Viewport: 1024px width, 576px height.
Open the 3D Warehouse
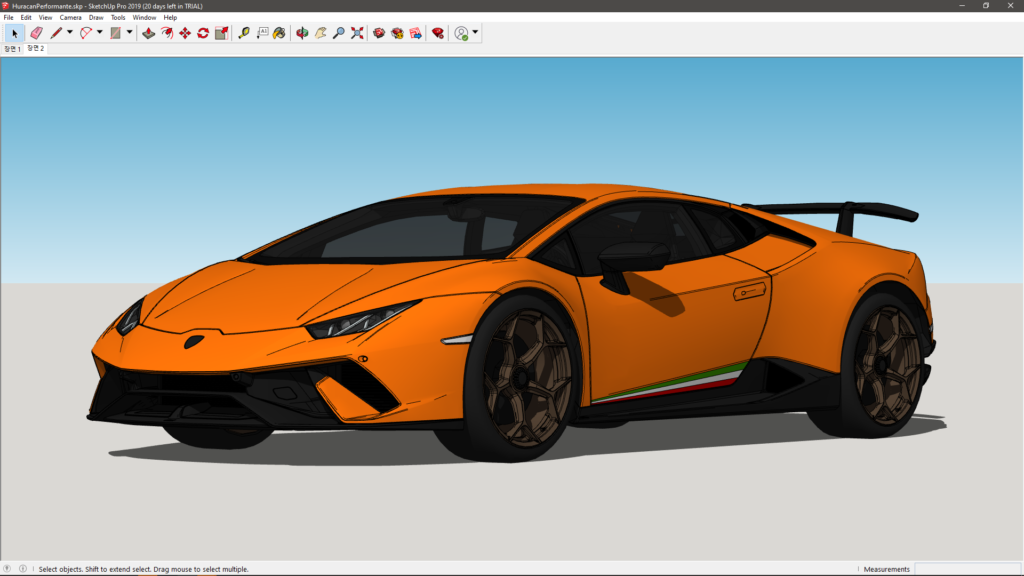pos(379,33)
